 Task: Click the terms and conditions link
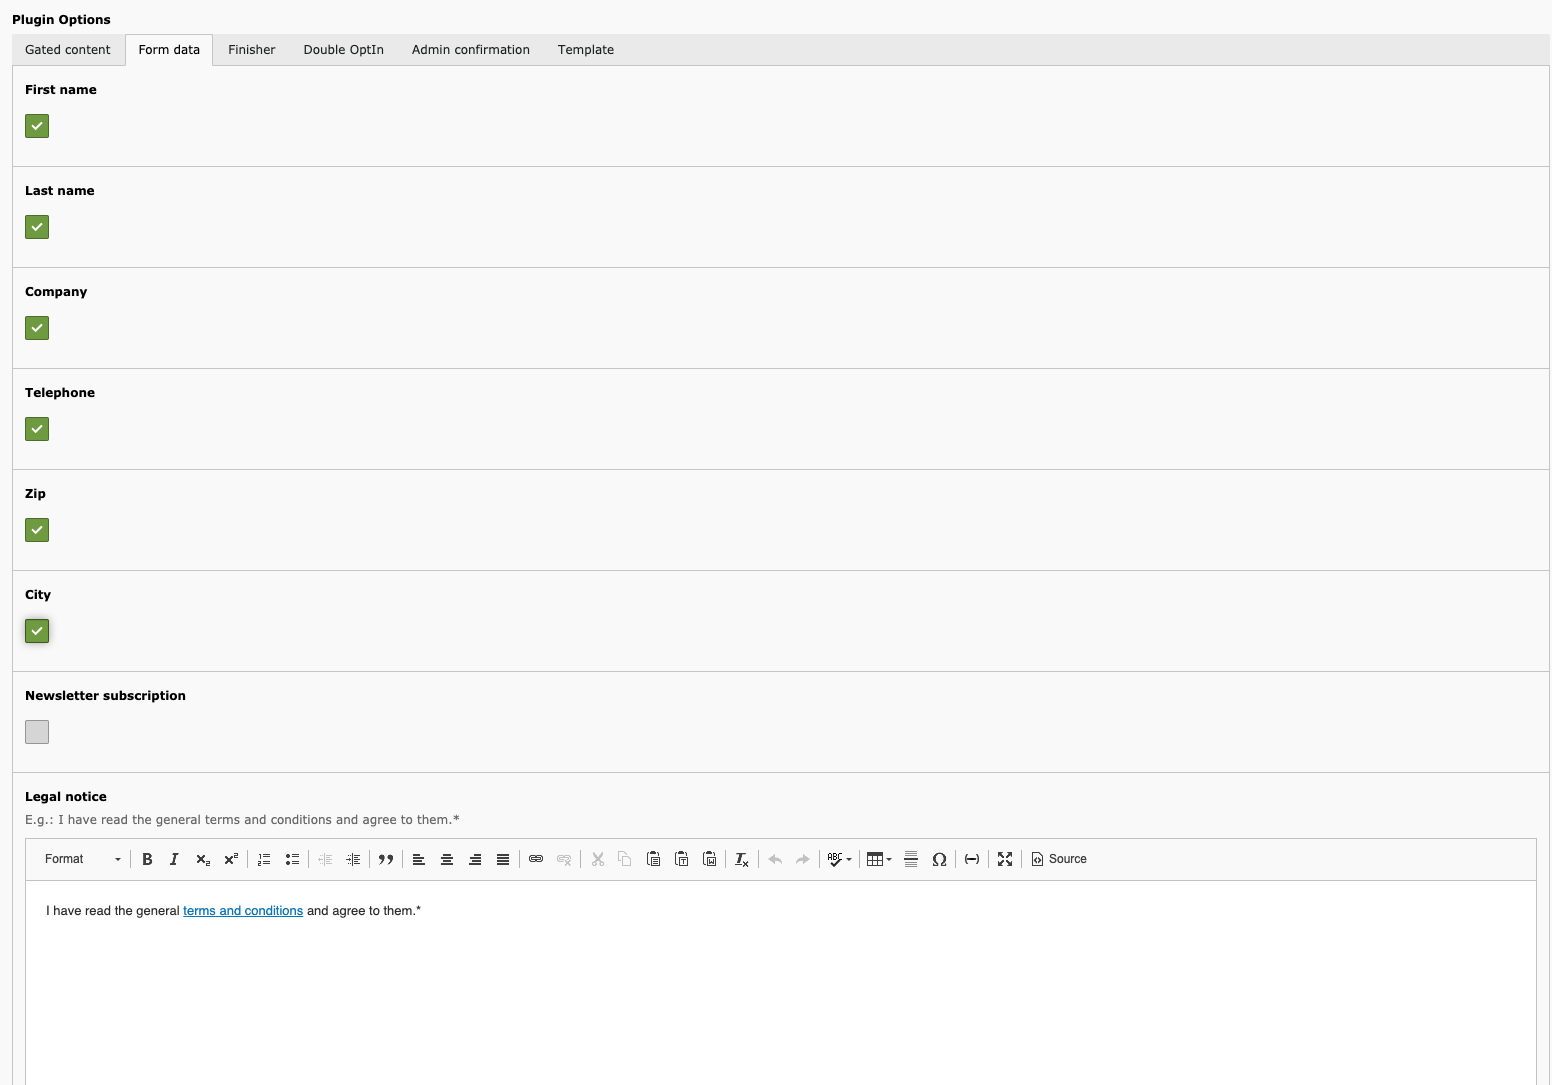click(x=243, y=911)
